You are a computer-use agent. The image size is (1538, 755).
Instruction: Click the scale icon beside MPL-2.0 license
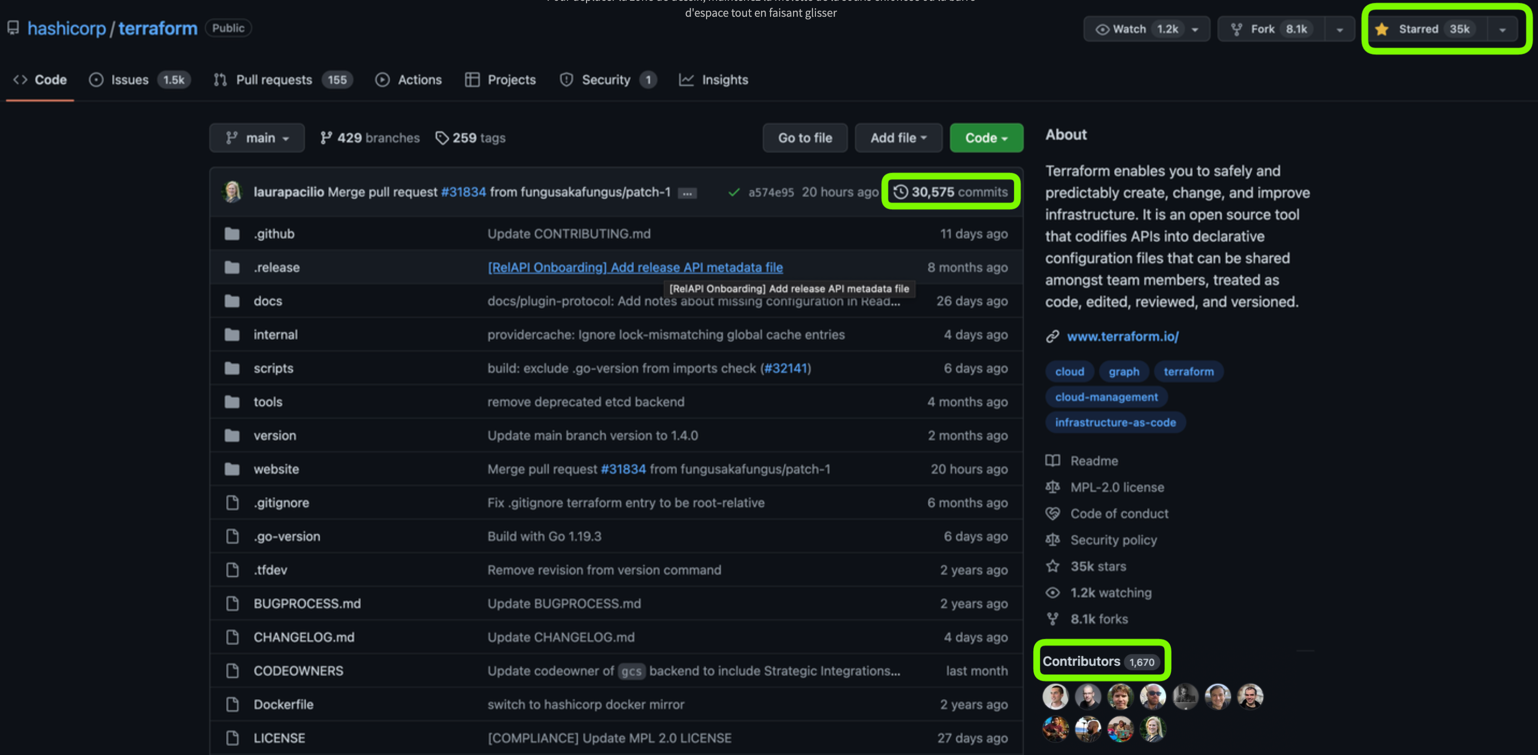(x=1052, y=487)
